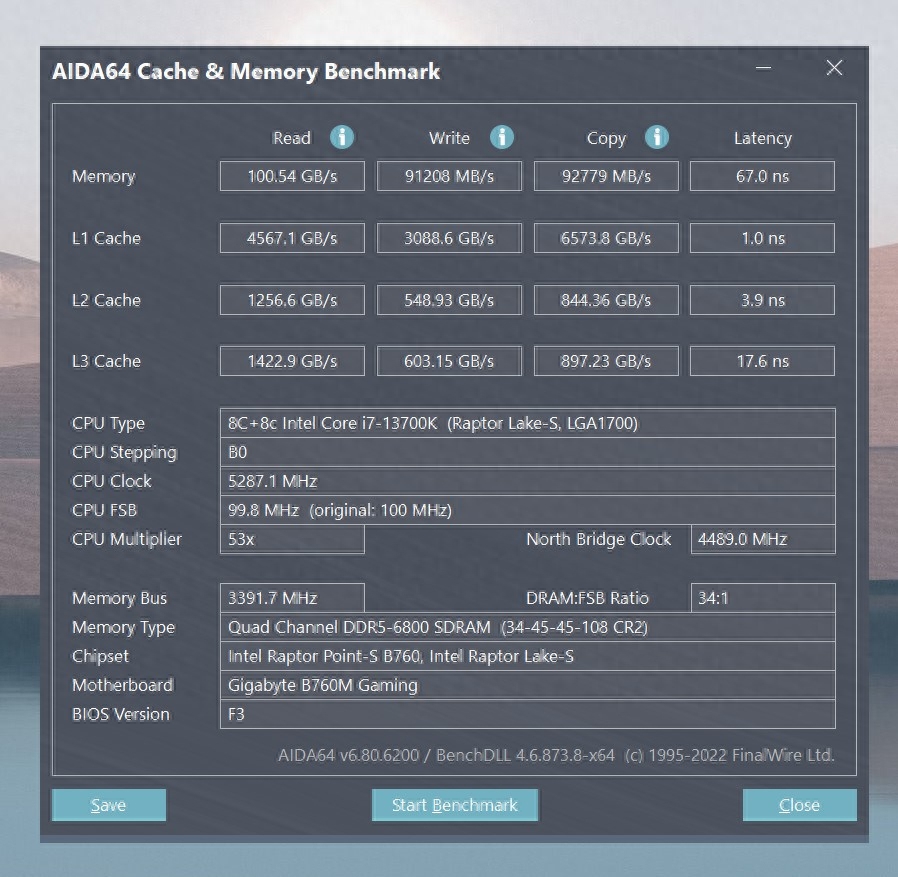Select L1 Cache Read value 4567.1 GB/s
Viewport: 898px width, 877px height.
tap(292, 238)
